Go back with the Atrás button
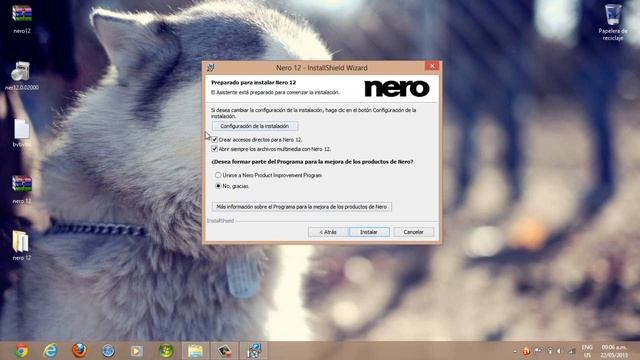 click(x=328, y=232)
